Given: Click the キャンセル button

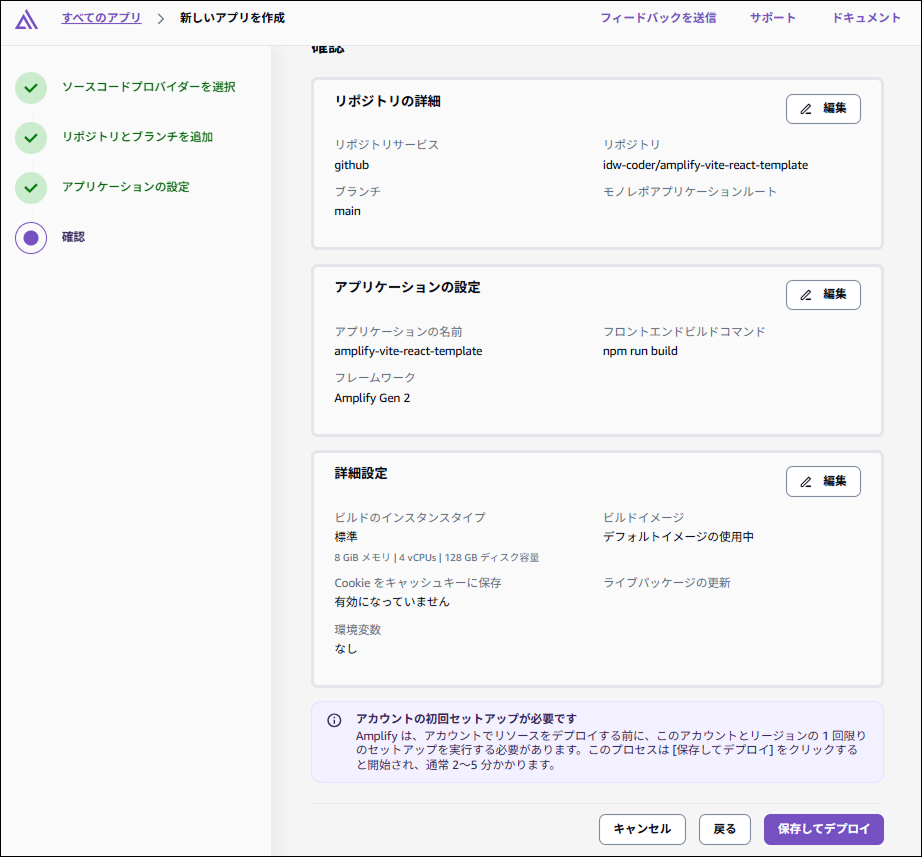Looking at the screenshot, I should pyautogui.click(x=642, y=829).
